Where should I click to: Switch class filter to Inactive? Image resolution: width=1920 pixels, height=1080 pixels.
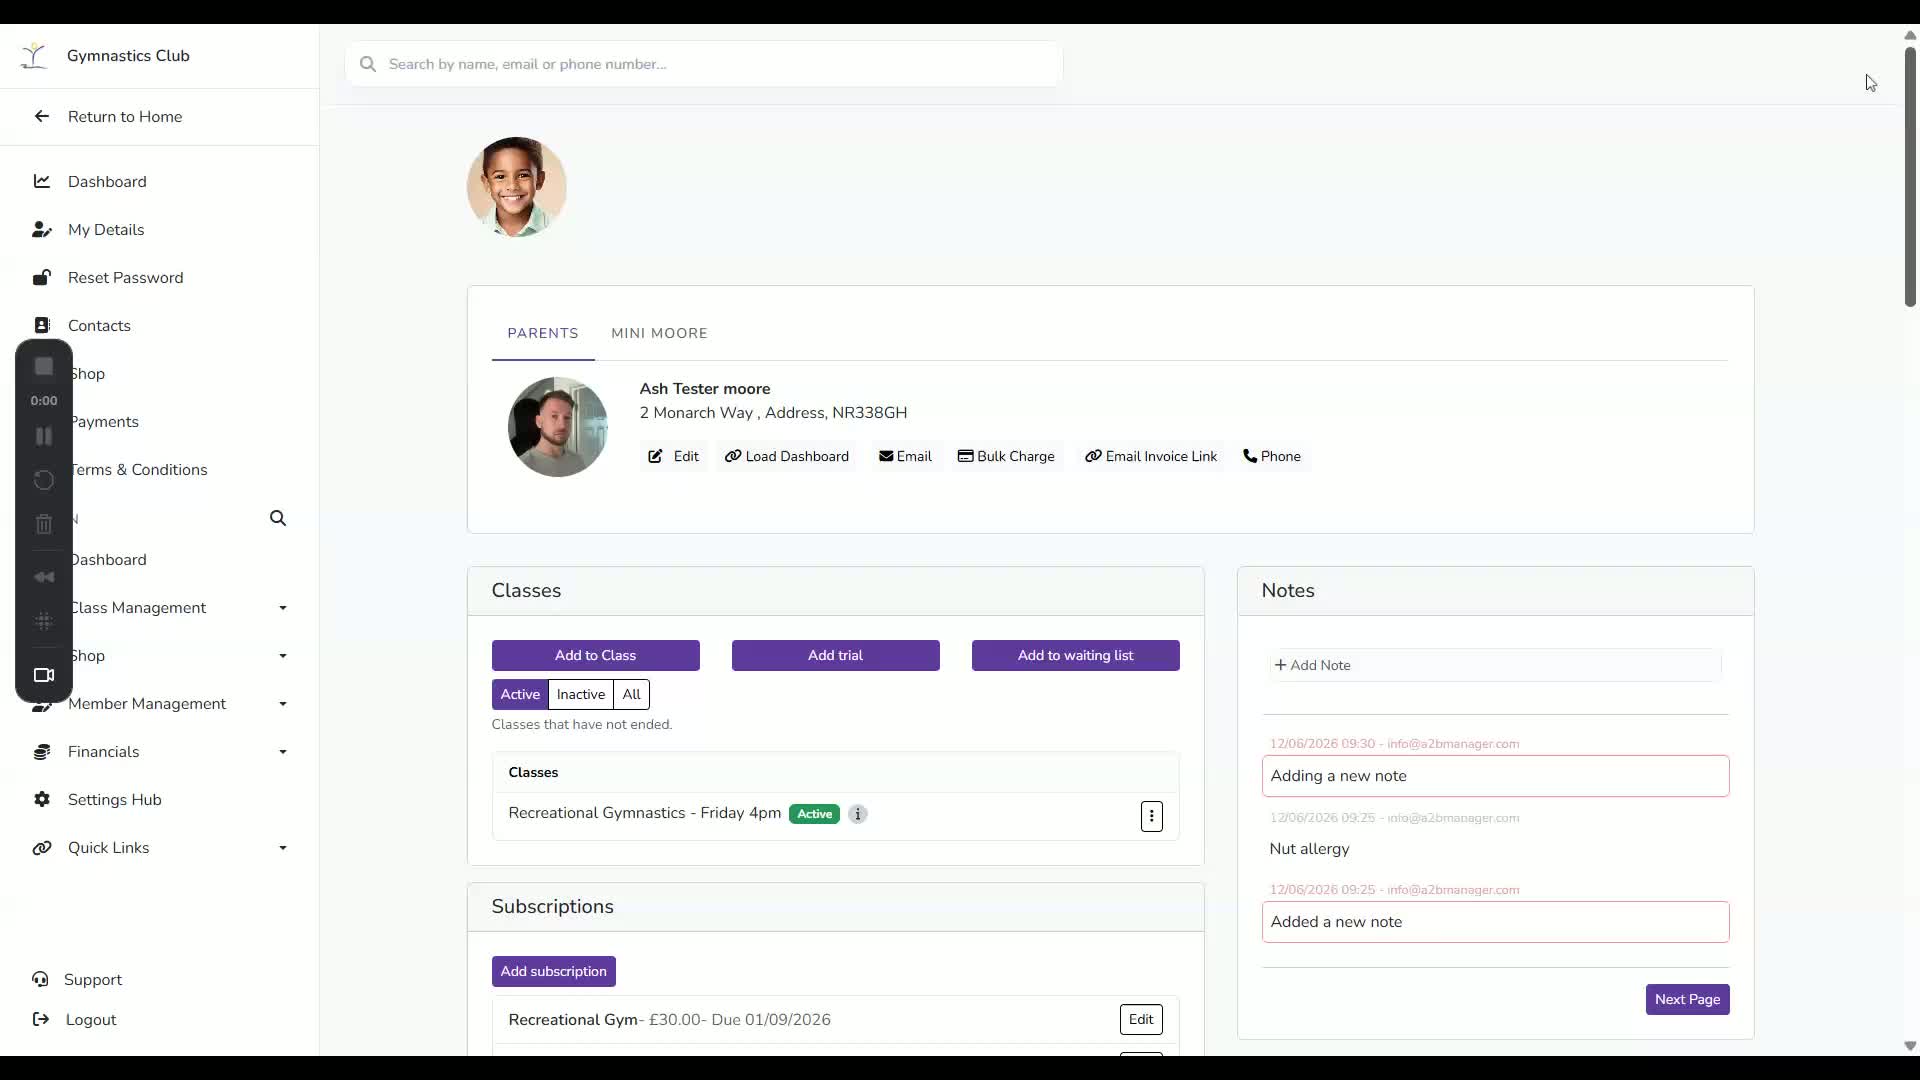(x=581, y=694)
